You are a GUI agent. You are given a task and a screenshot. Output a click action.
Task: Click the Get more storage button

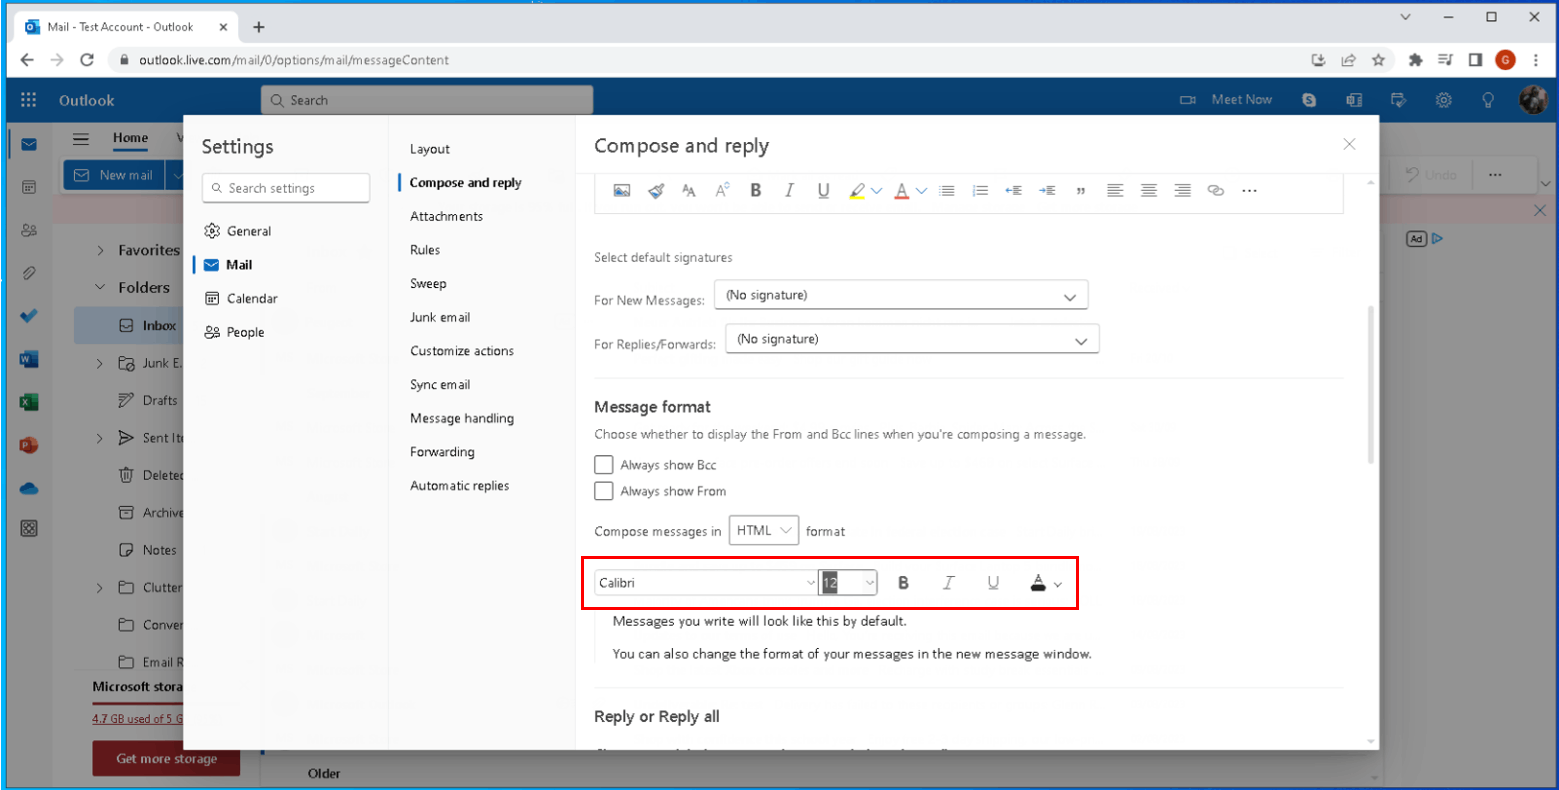pyautogui.click(x=166, y=759)
